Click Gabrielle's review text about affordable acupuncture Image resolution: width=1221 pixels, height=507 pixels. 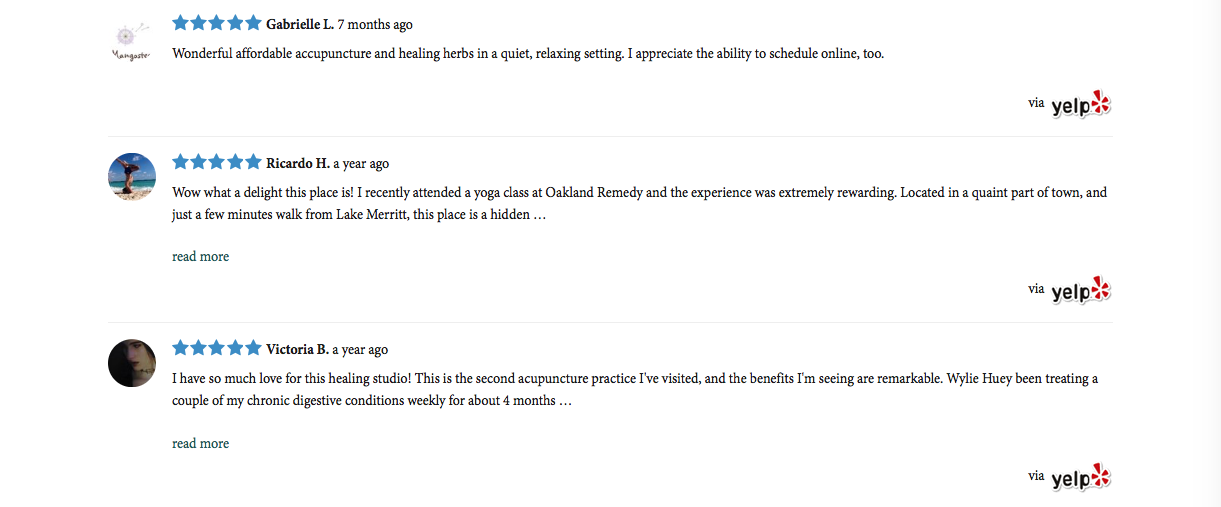click(x=528, y=54)
